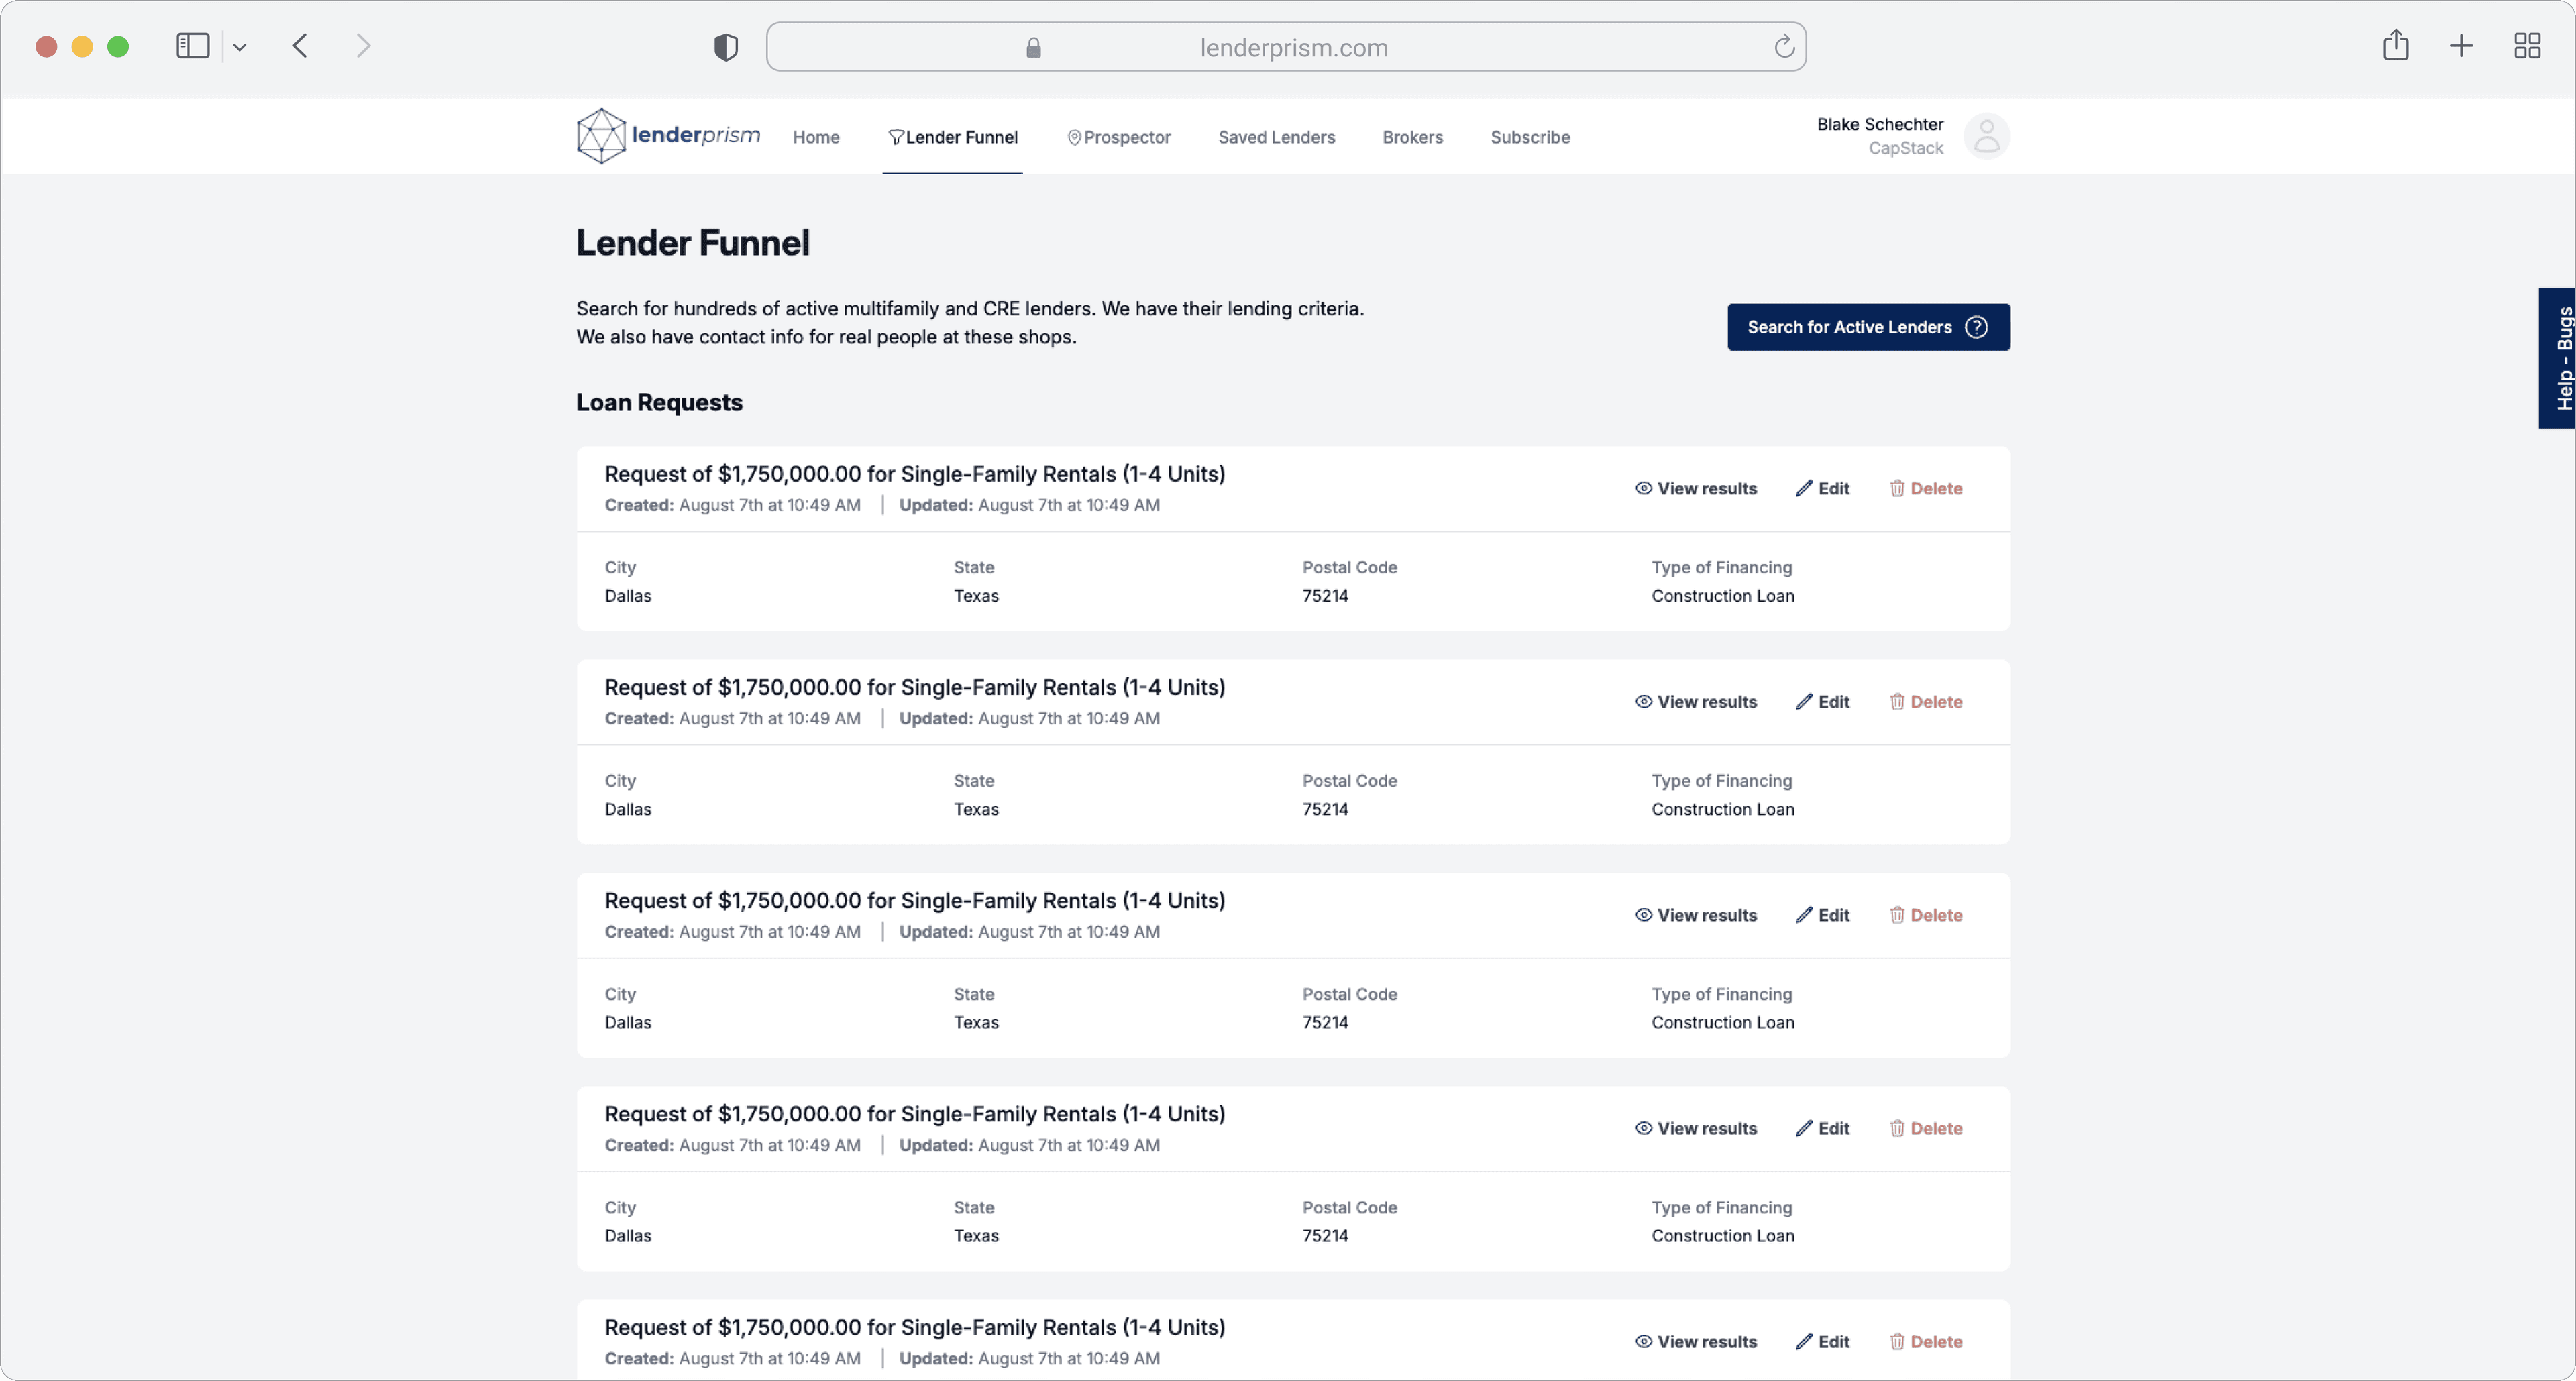Click the eye icon on the first loan request
Viewport: 2576px width, 1381px height.
tap(1643, 488)
